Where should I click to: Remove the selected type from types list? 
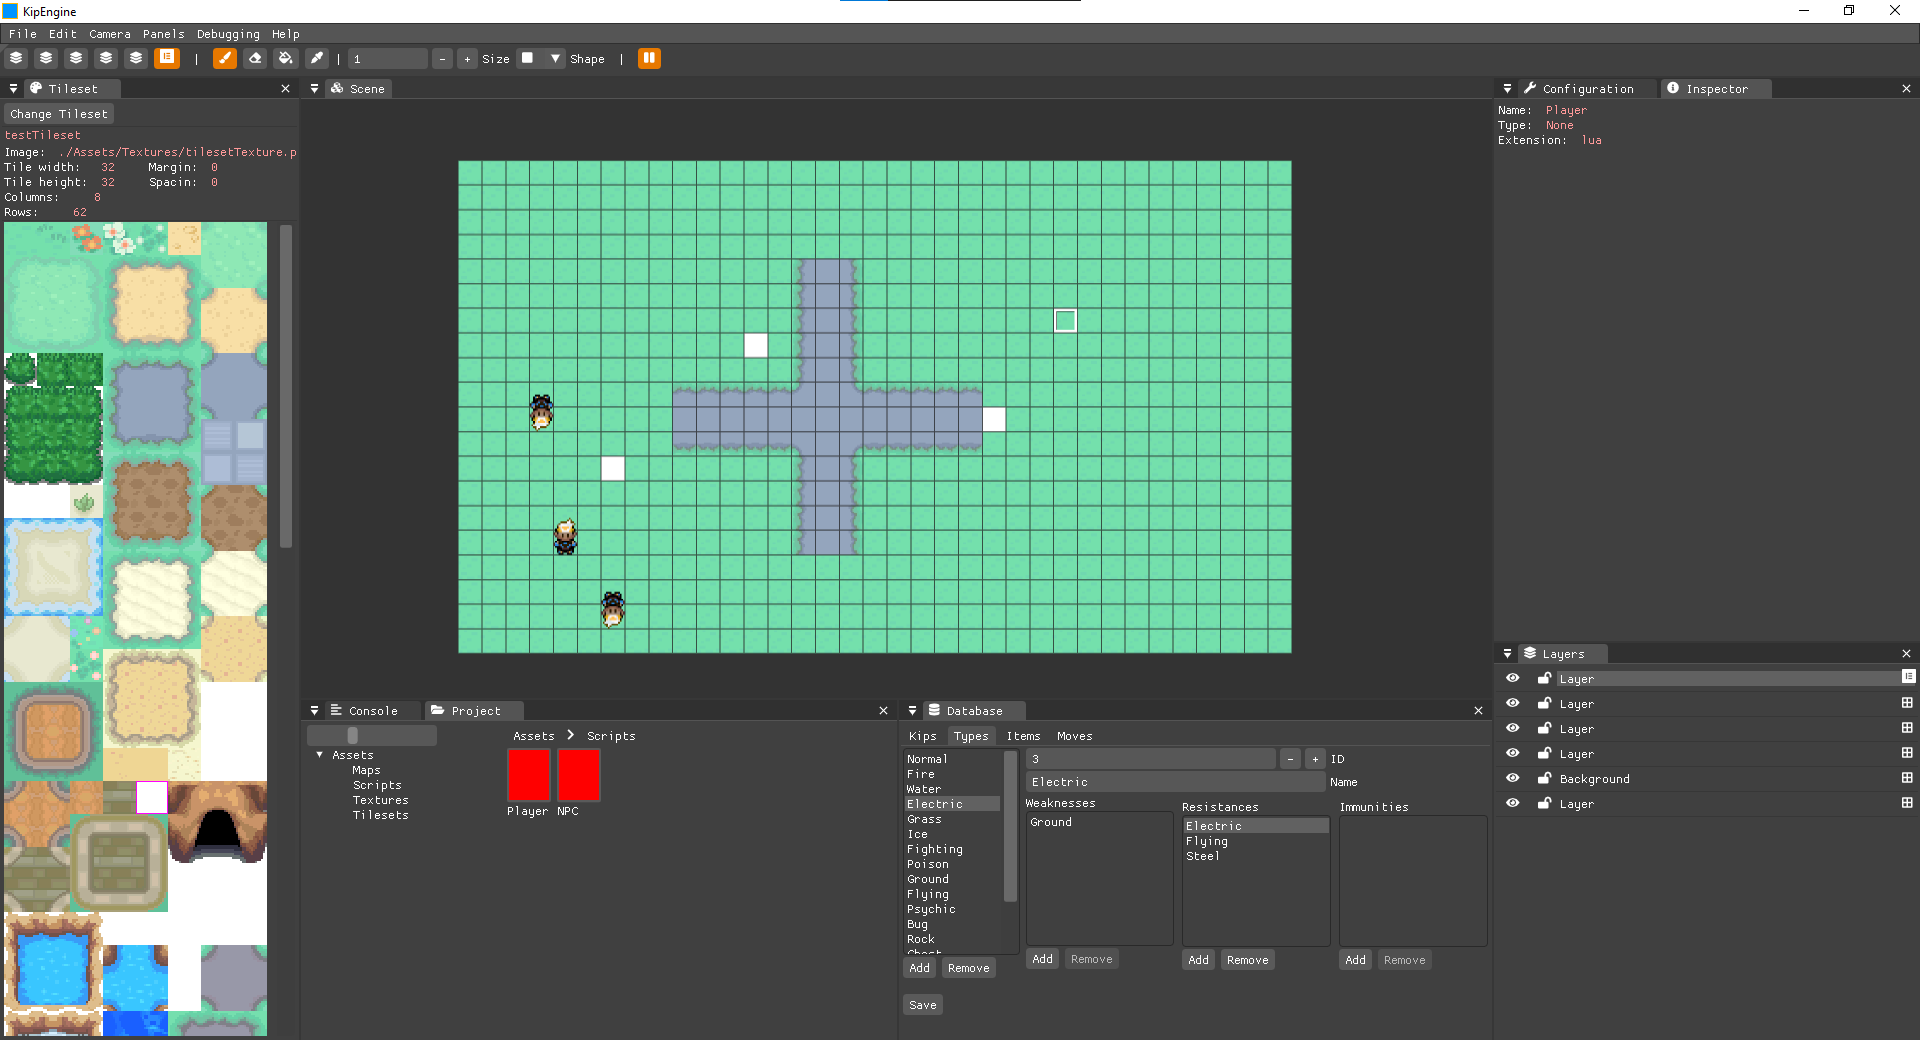[x=968, y=968]
